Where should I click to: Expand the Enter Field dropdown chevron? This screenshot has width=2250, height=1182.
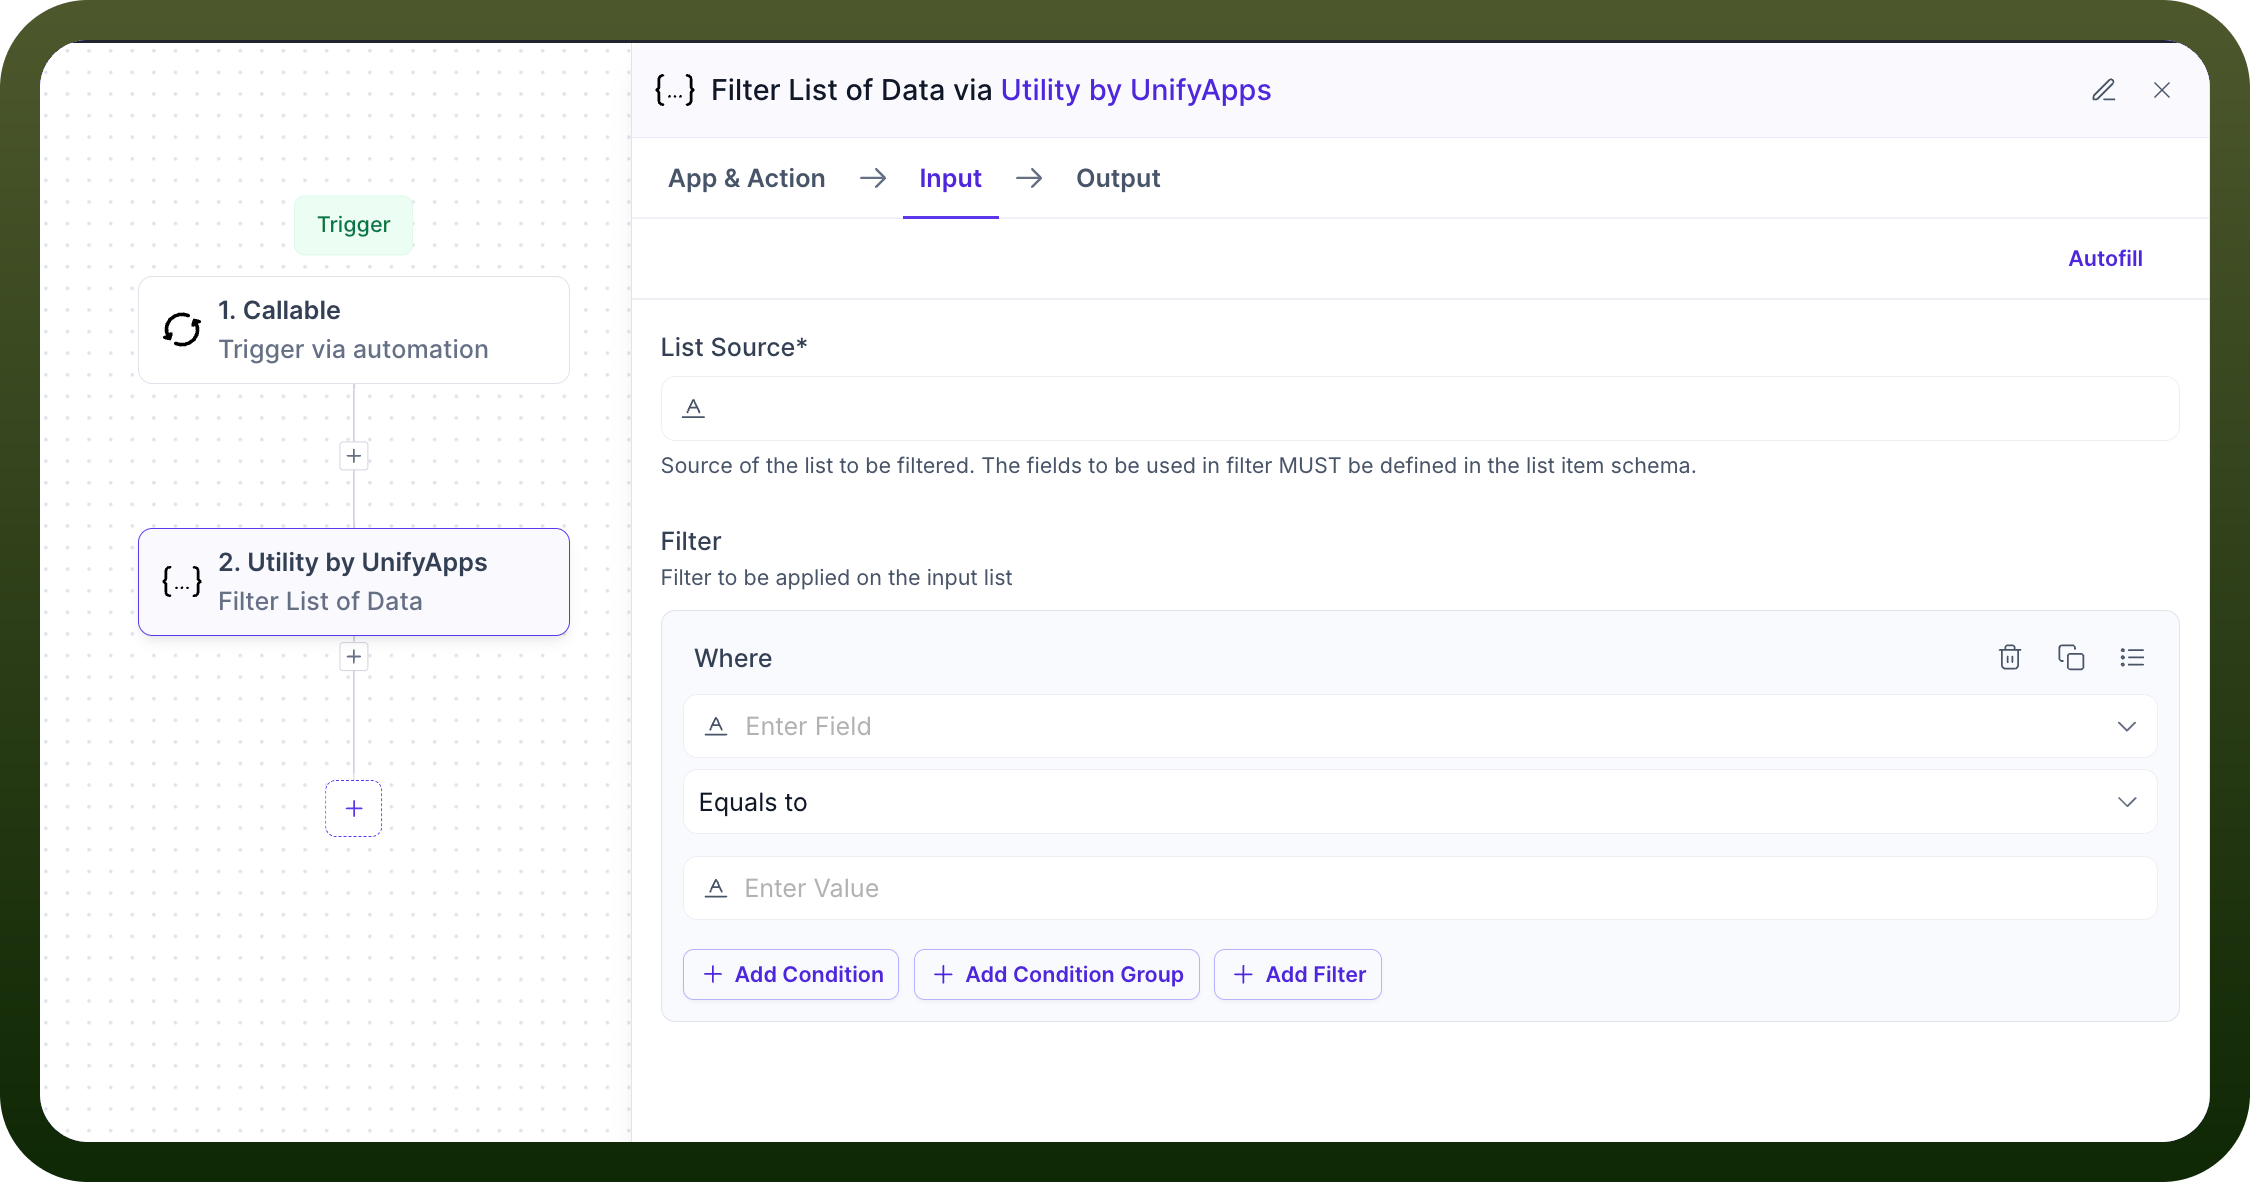point(2127,726)
